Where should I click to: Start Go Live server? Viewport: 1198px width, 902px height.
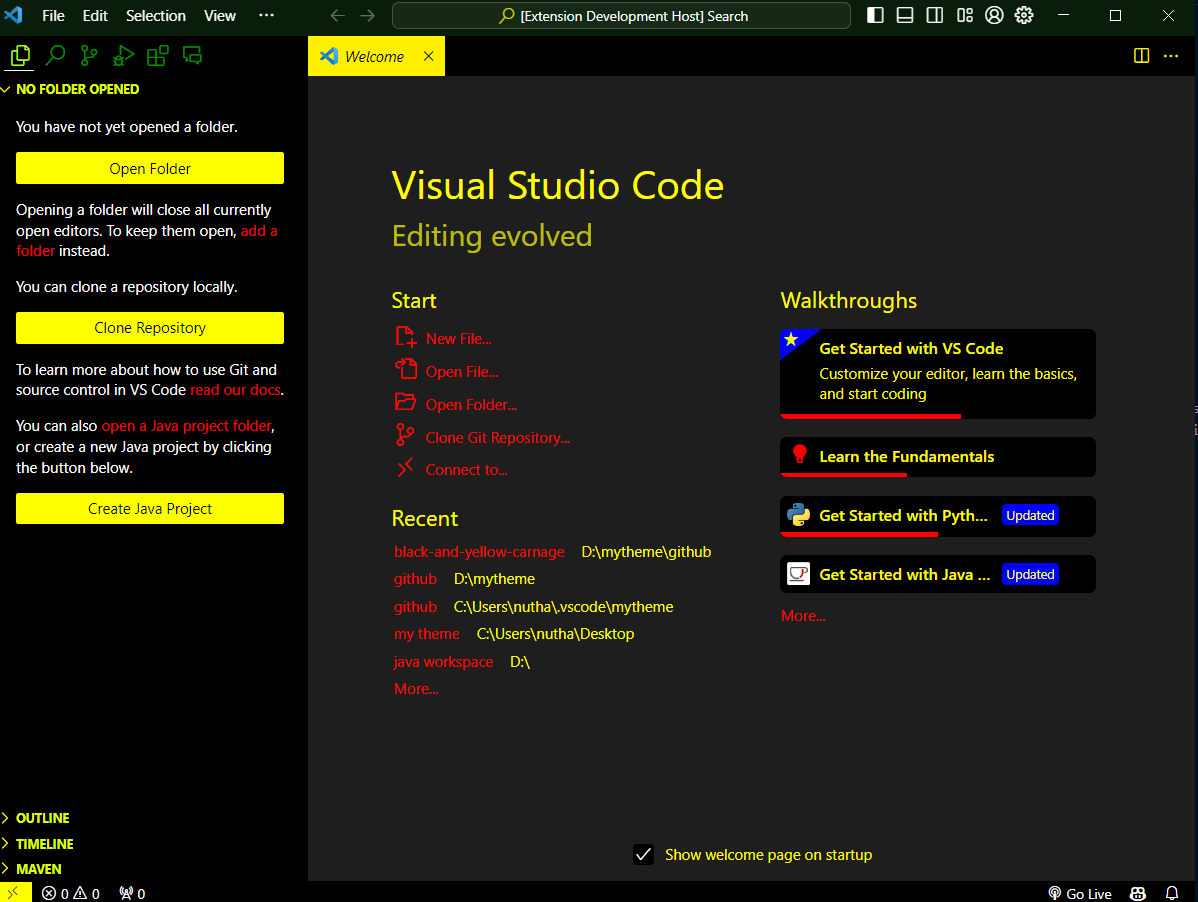coord(1080,893)
